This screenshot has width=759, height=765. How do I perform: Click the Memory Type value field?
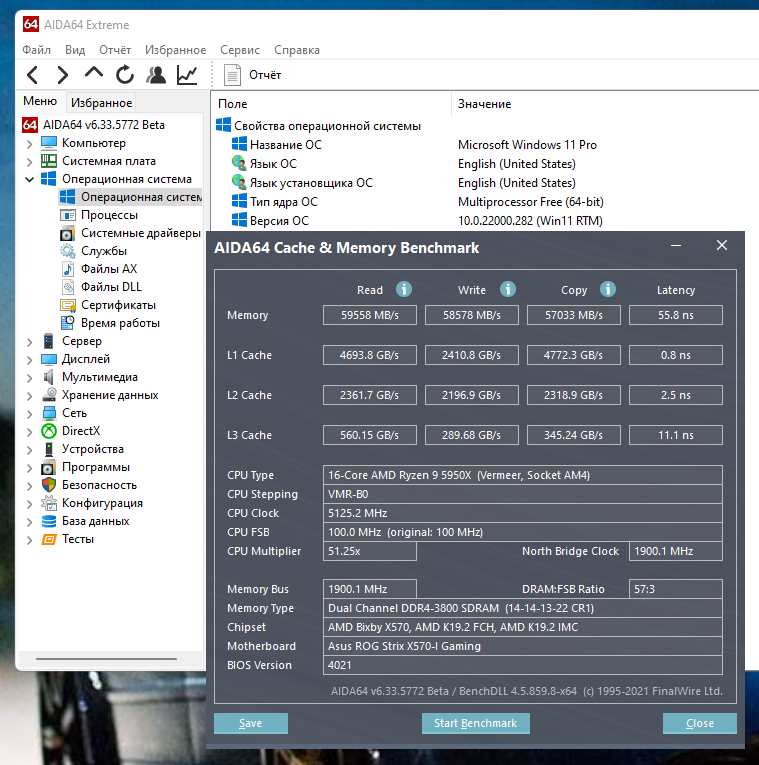click(x=523, y=608)
